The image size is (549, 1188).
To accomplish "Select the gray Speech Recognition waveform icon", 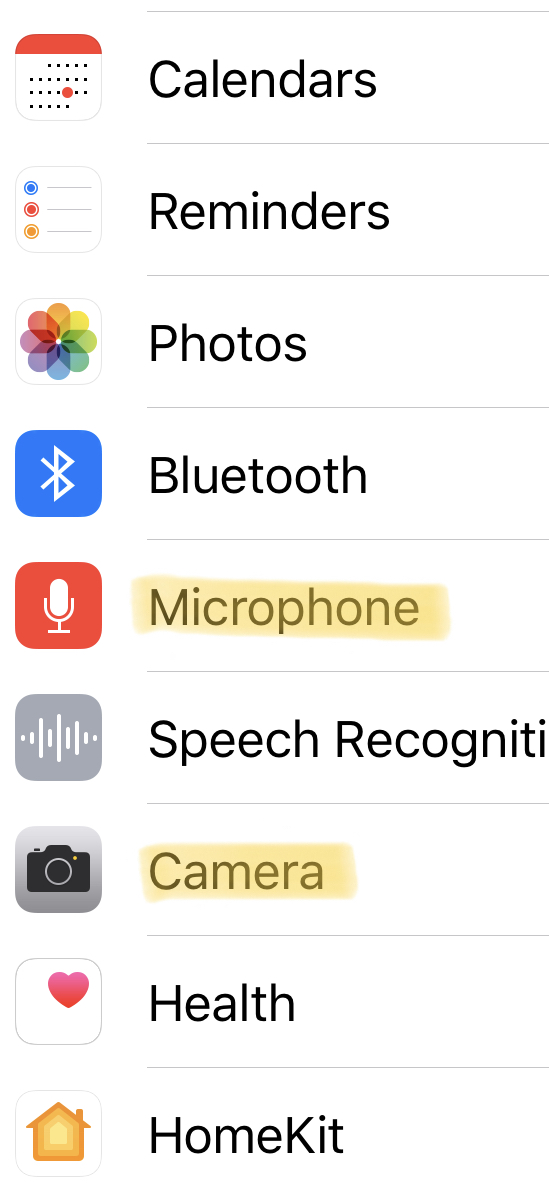I will click(58, 737).
